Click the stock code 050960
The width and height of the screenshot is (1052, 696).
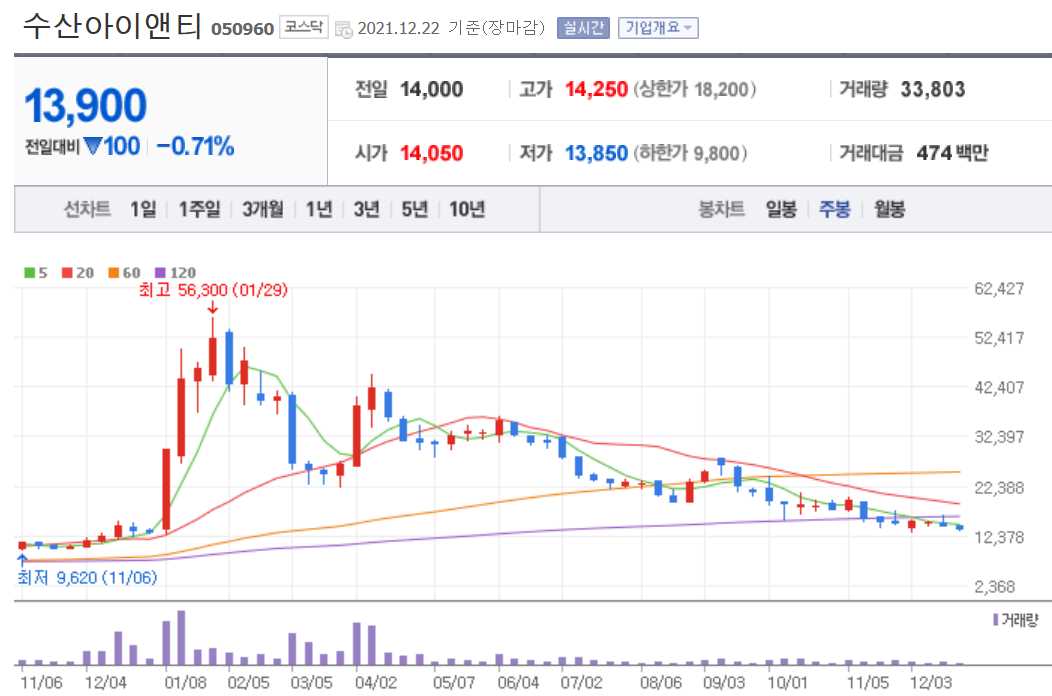pyautogui.click(x=242, y=29)
